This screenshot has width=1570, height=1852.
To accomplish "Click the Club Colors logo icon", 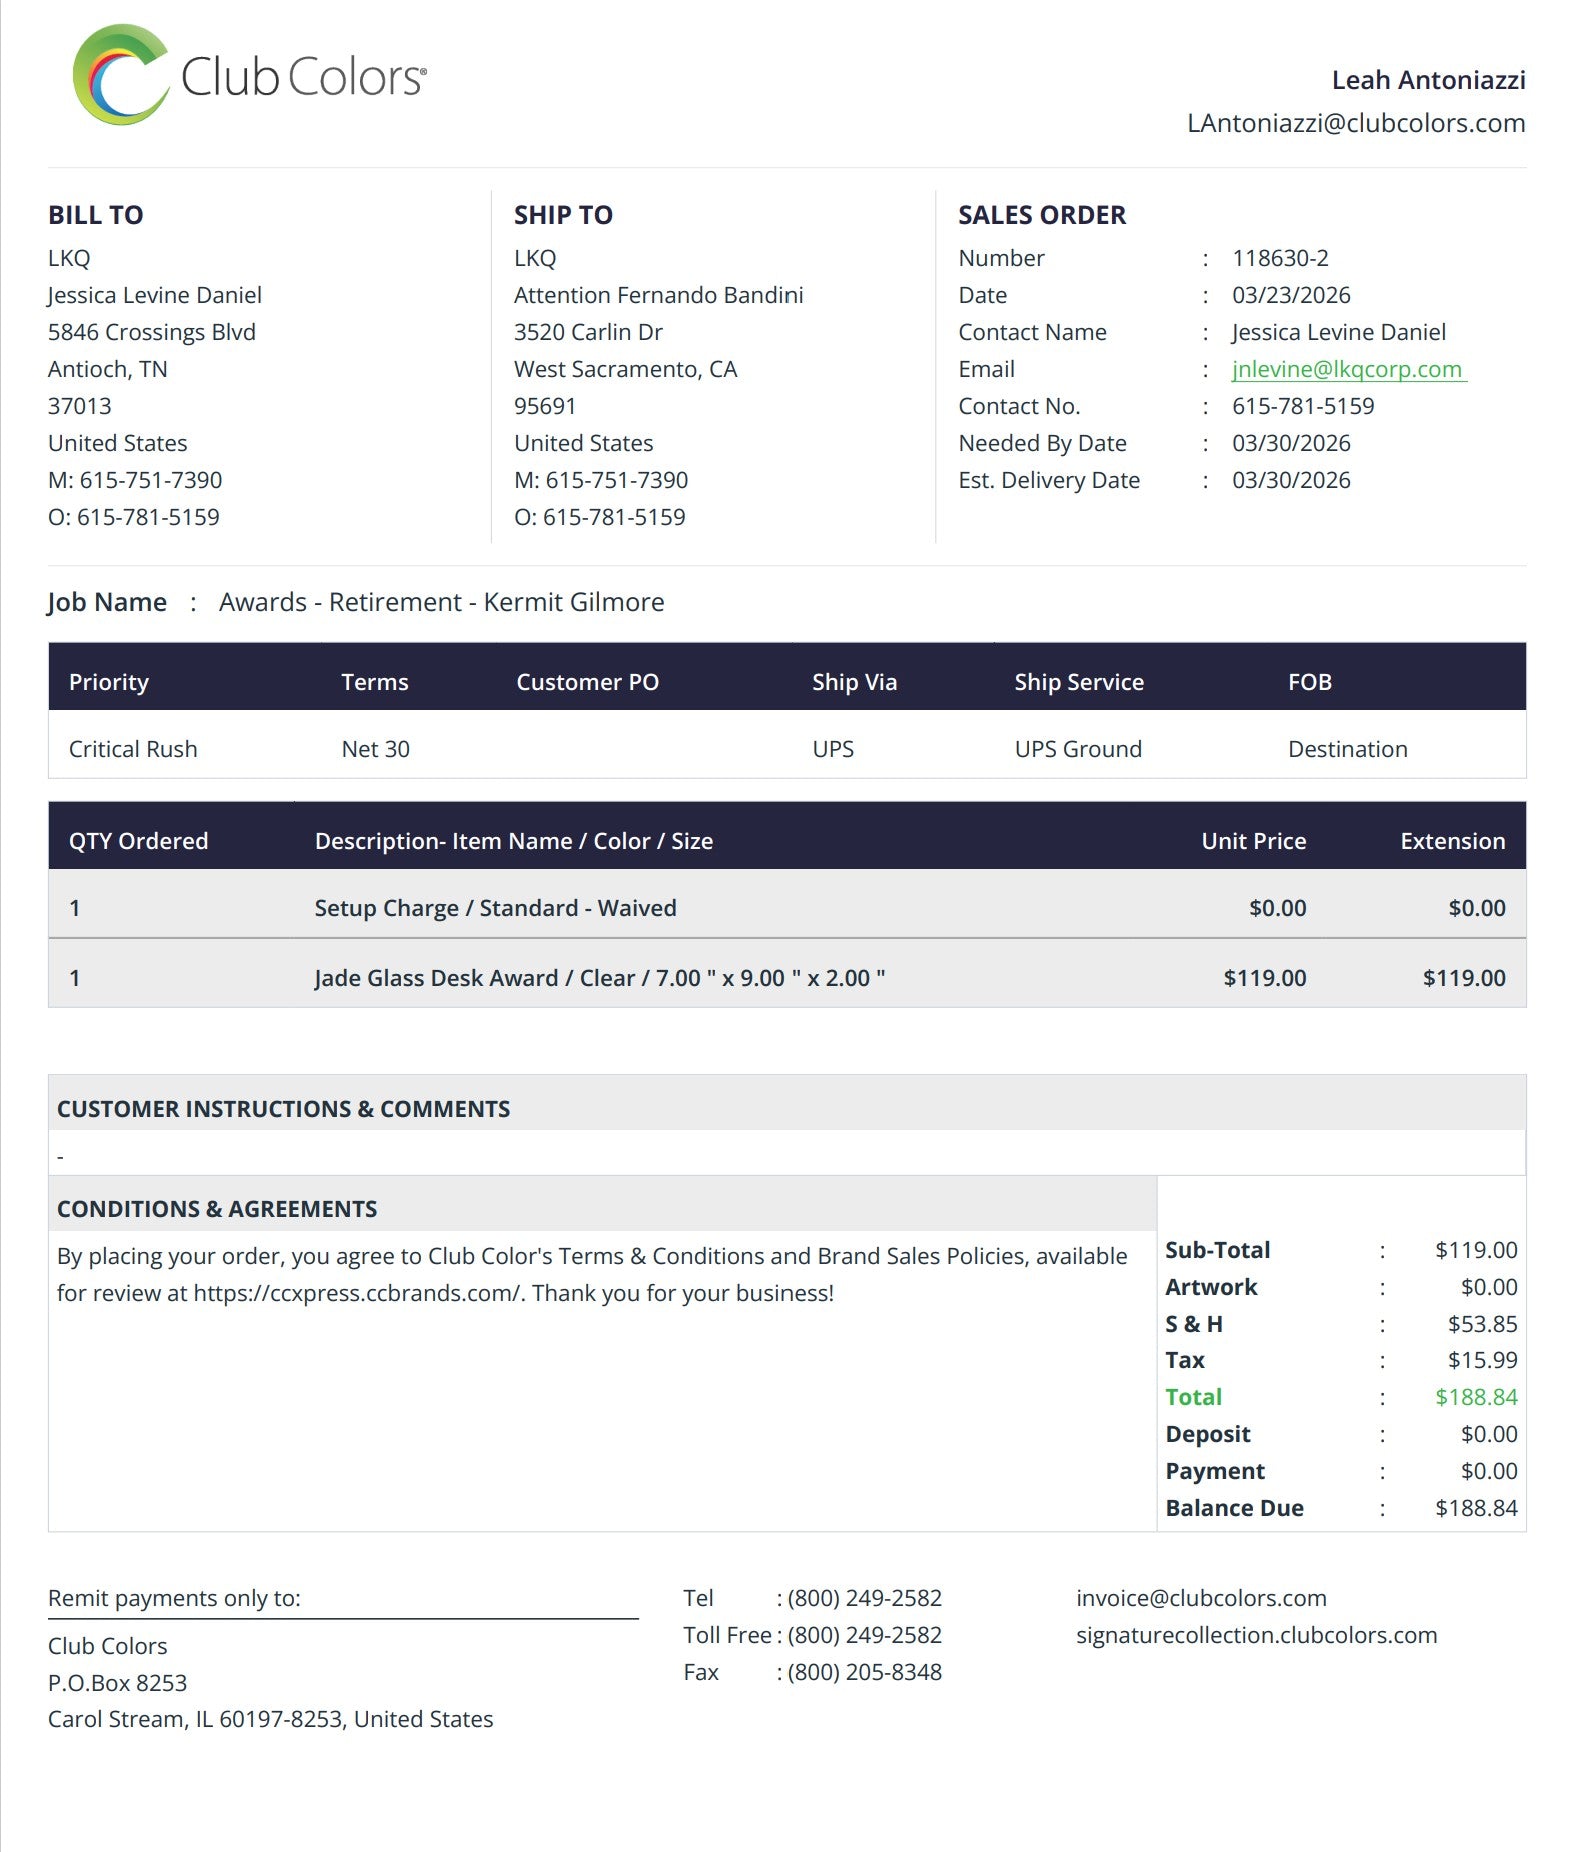I will tap(120, 75).
